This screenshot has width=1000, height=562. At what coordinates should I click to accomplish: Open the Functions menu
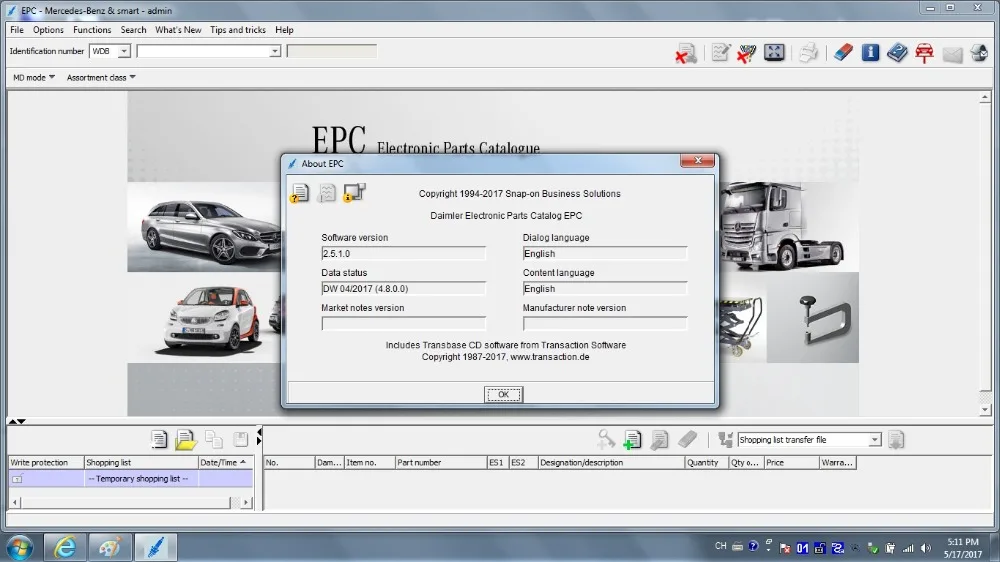pyautogui.click(x=92, y=30)
